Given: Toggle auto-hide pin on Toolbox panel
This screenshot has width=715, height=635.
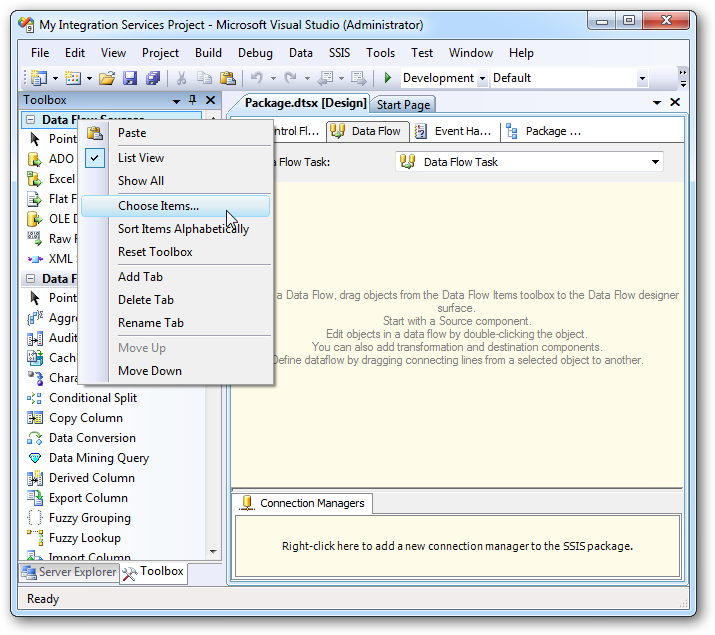Looking at the screenshot, I should point(192,100).
